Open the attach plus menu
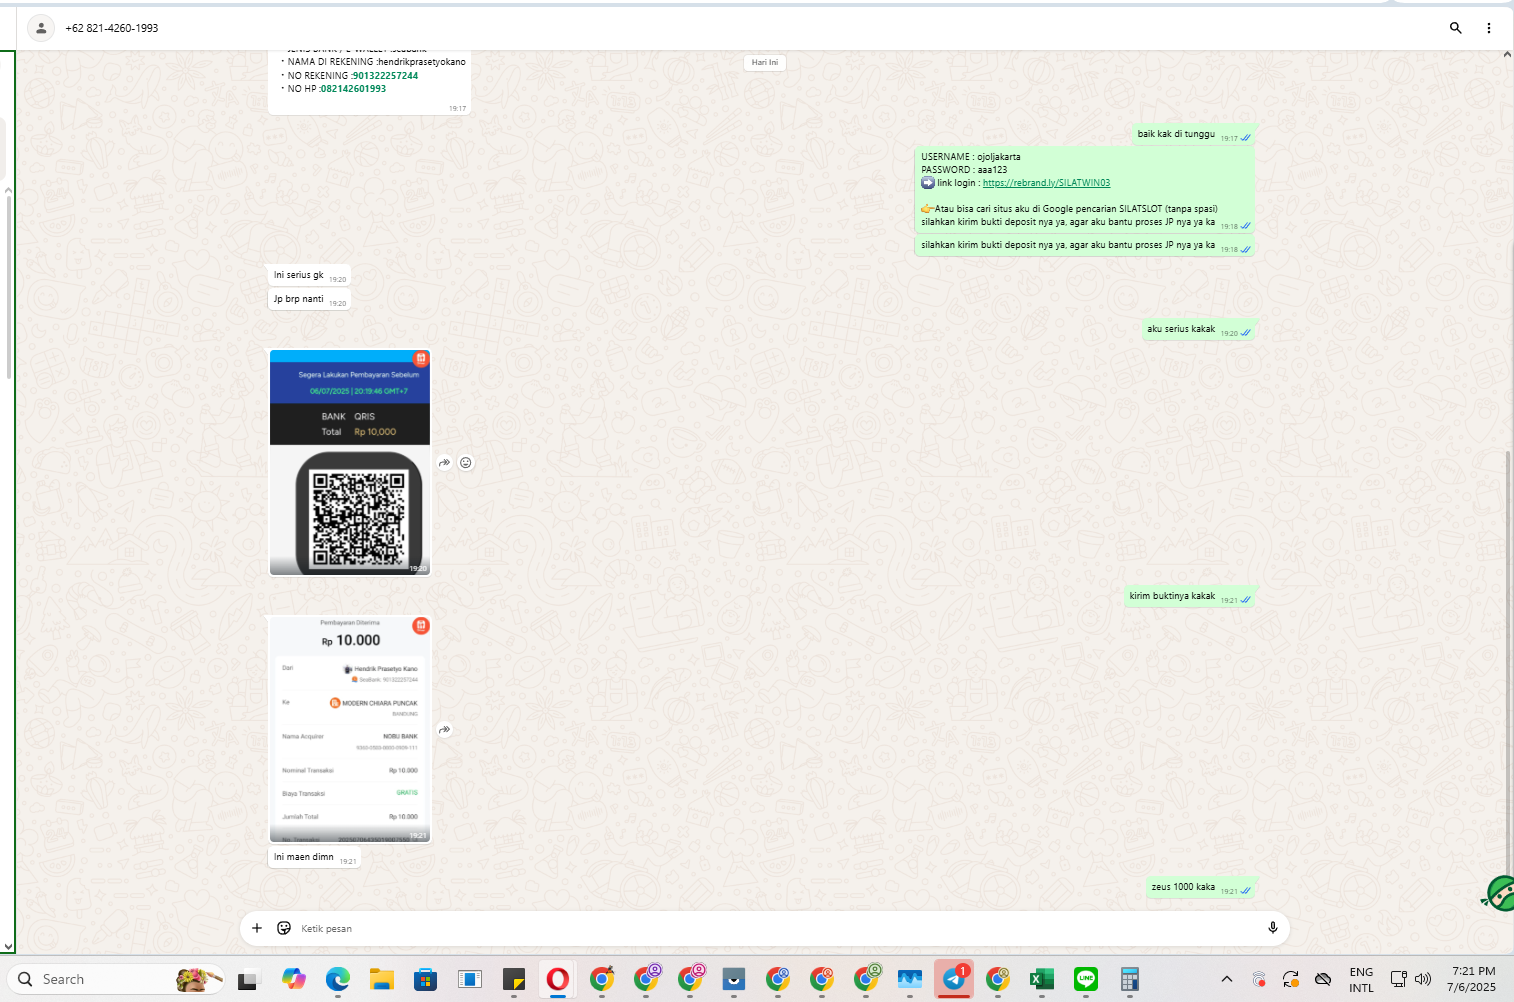The height and width of the screenshot is (1002, 1514). [257, 928]
